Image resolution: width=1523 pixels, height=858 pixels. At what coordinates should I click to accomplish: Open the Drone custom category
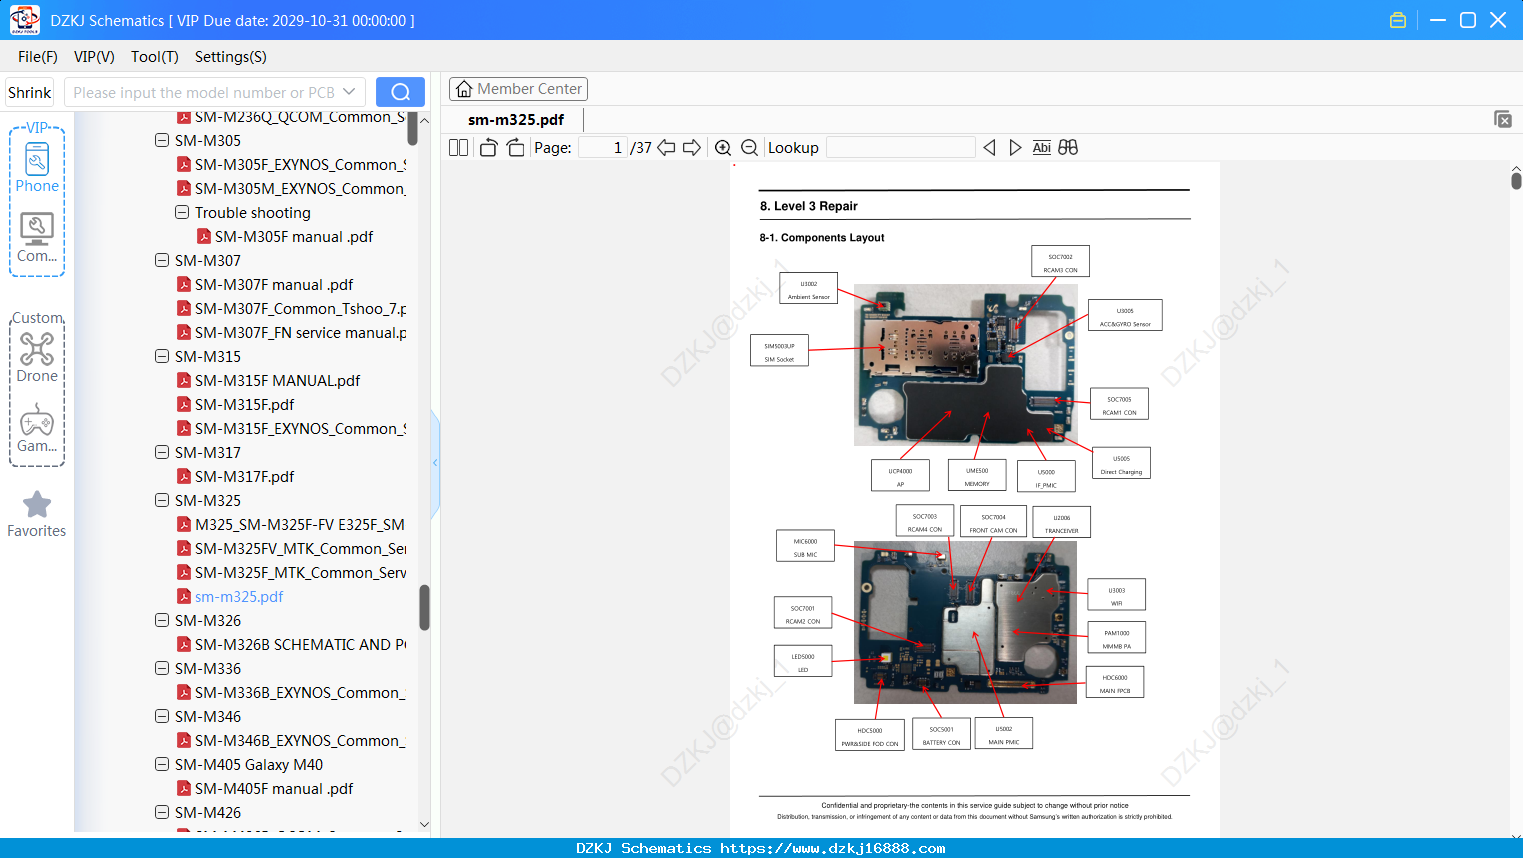37,357
